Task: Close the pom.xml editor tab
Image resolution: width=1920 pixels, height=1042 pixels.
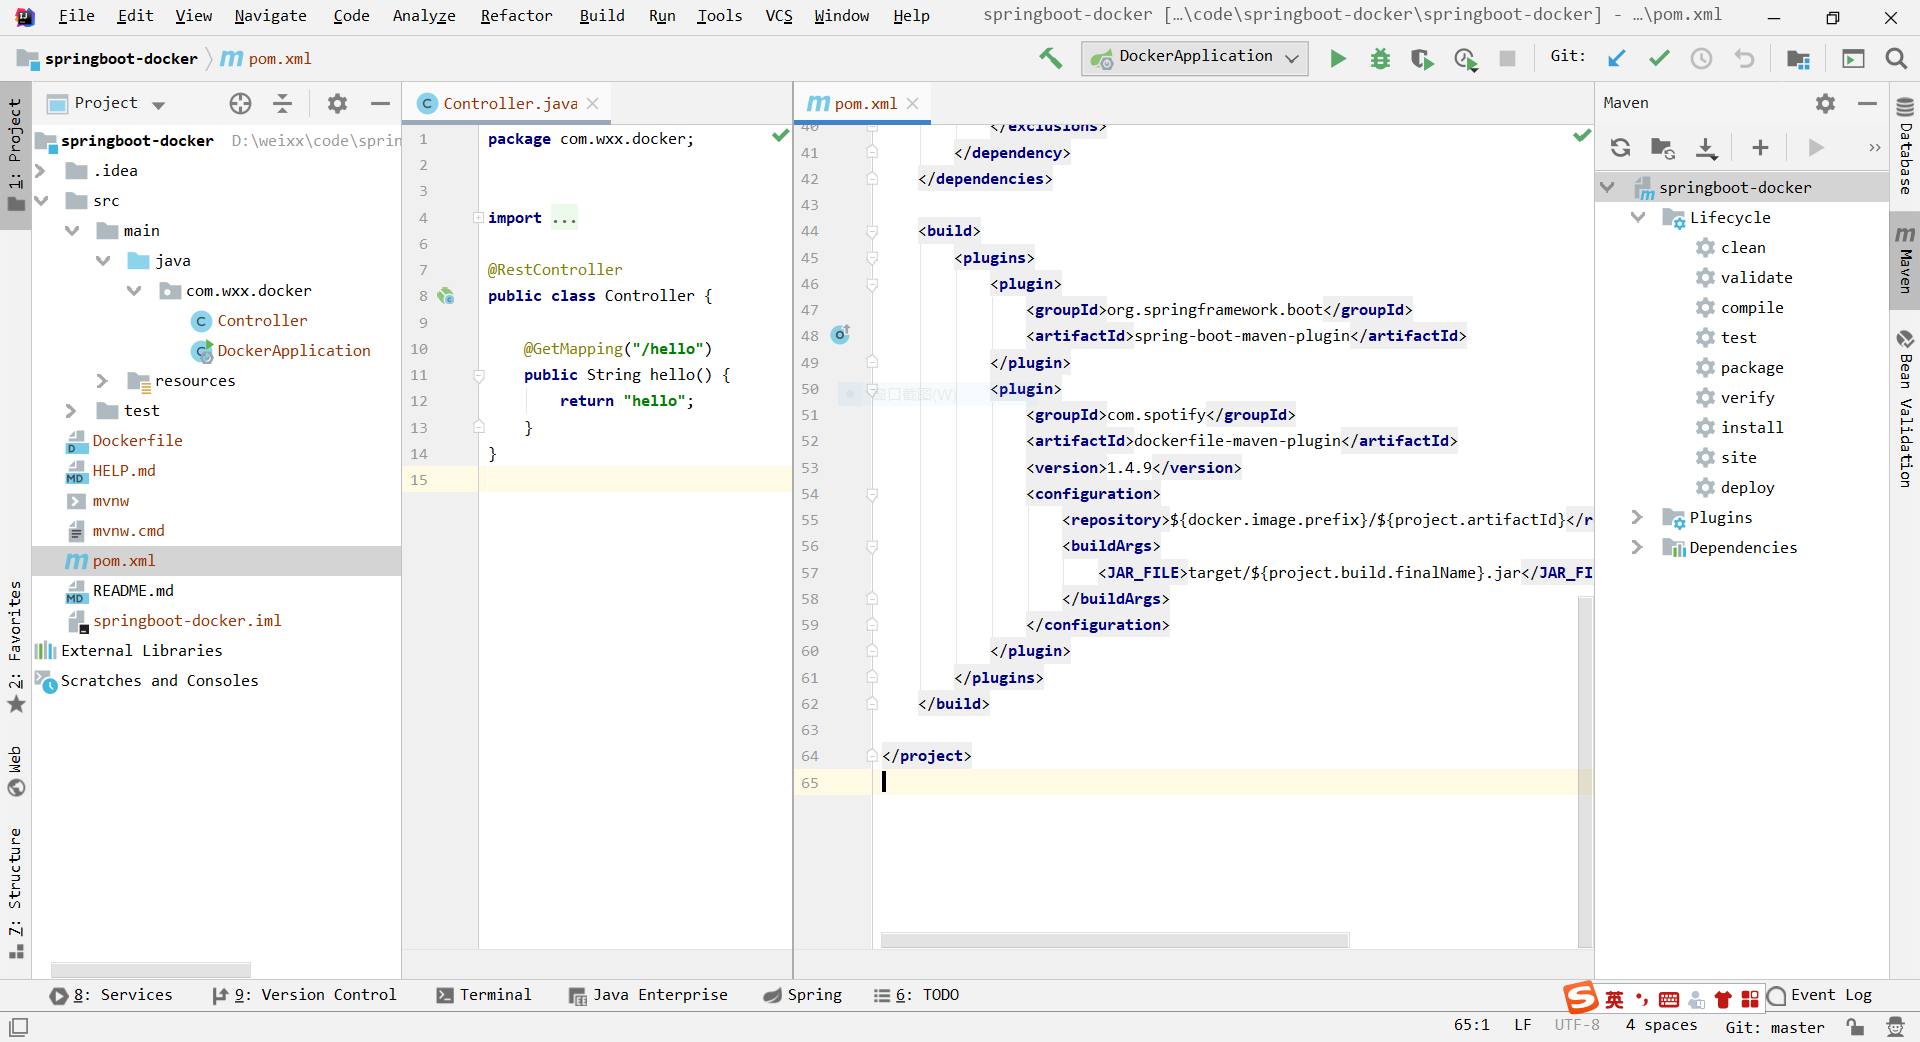Action: tap(912, 103)
